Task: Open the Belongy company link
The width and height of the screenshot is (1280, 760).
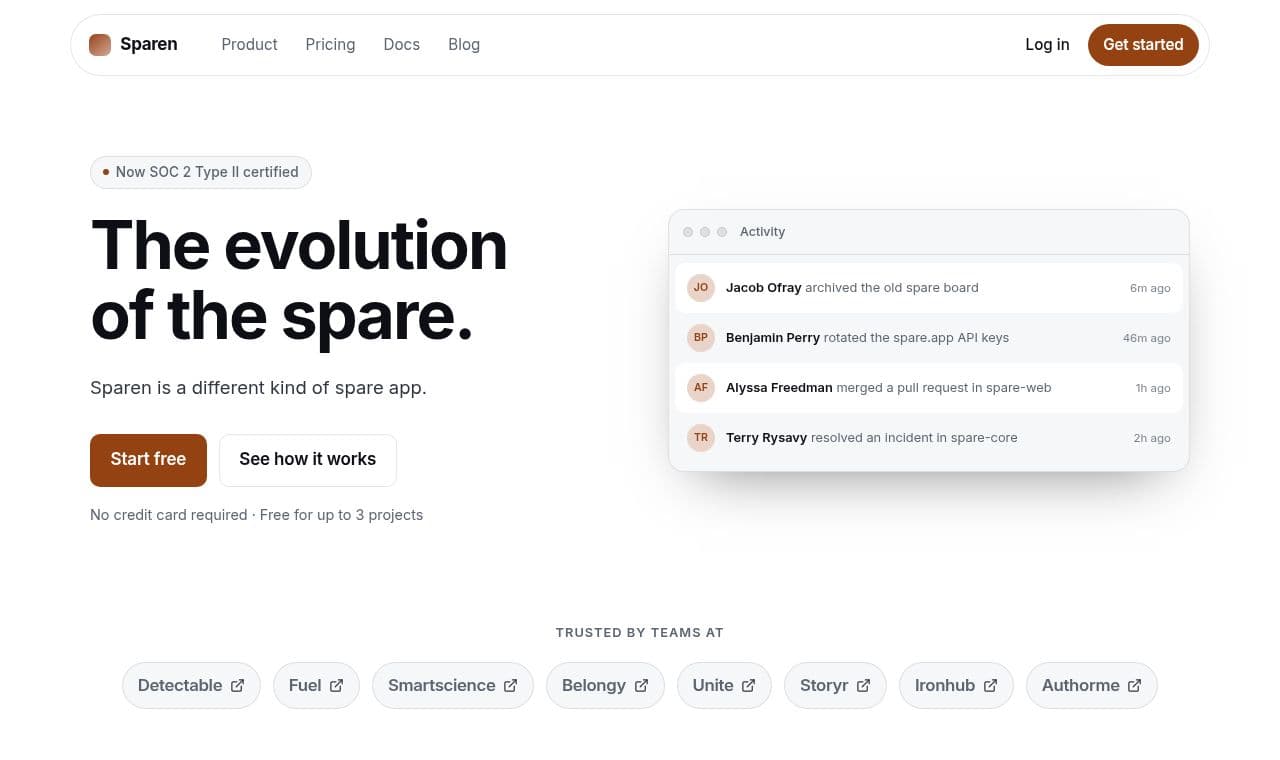Action: coord(605,686)
